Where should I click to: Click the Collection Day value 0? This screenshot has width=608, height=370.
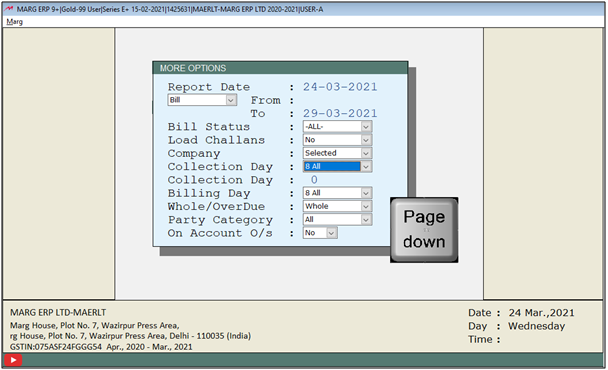[314, 180]
